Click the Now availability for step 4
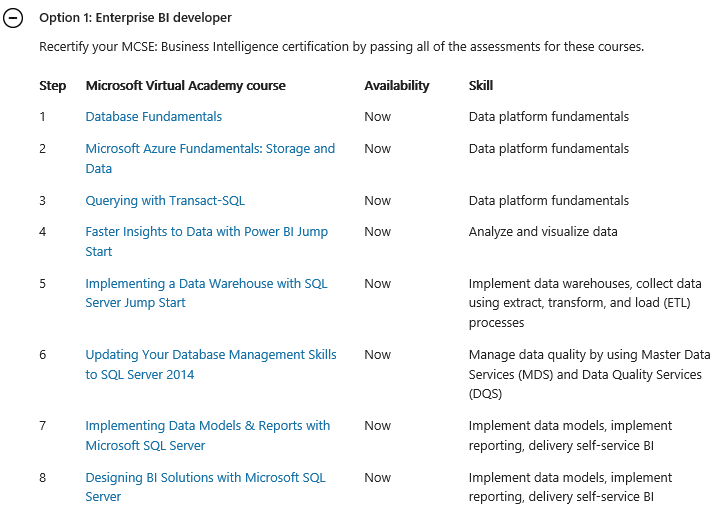Viewport: 726px width, 520px height. pos(377,232)
